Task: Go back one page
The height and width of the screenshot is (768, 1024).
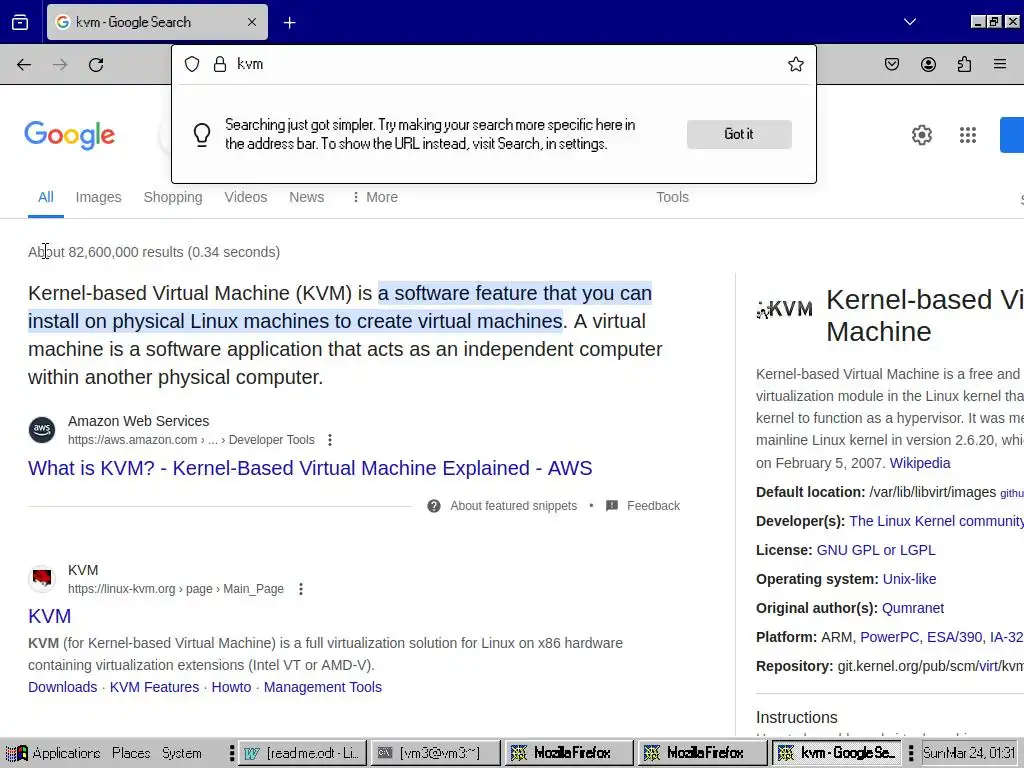Action: coord(24,65)
